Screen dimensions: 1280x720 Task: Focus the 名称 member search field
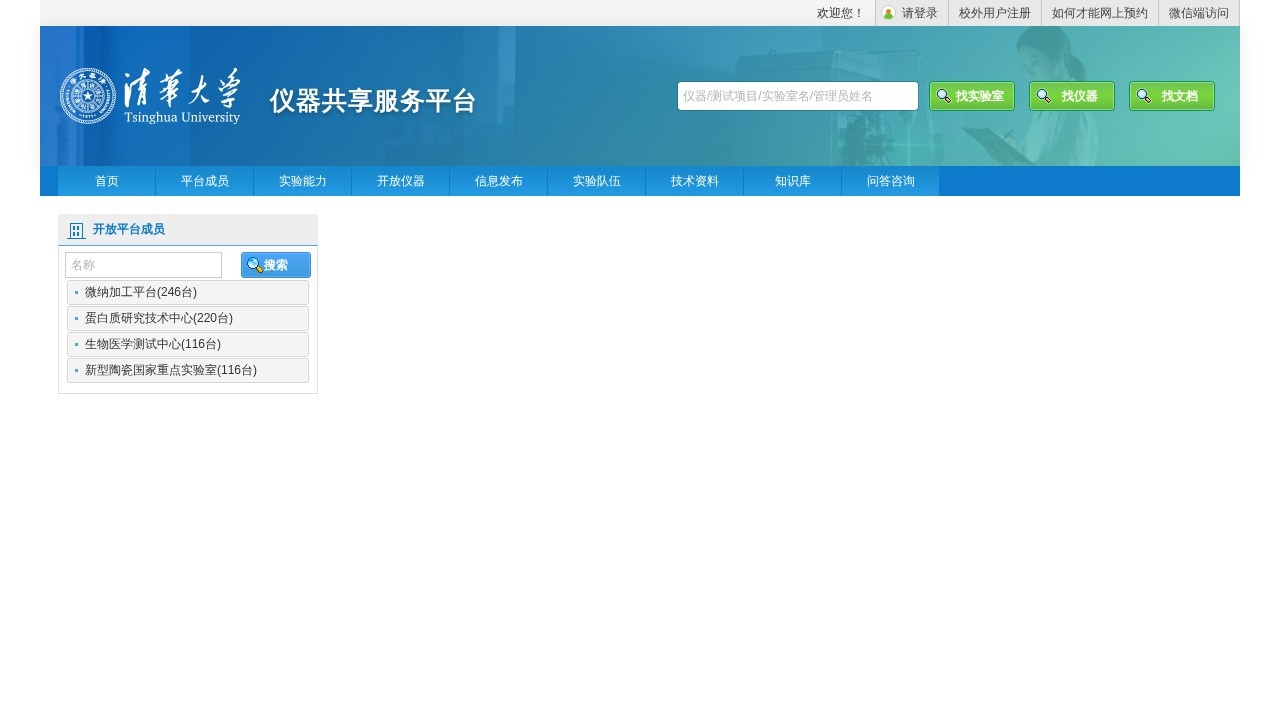(143, 265)
